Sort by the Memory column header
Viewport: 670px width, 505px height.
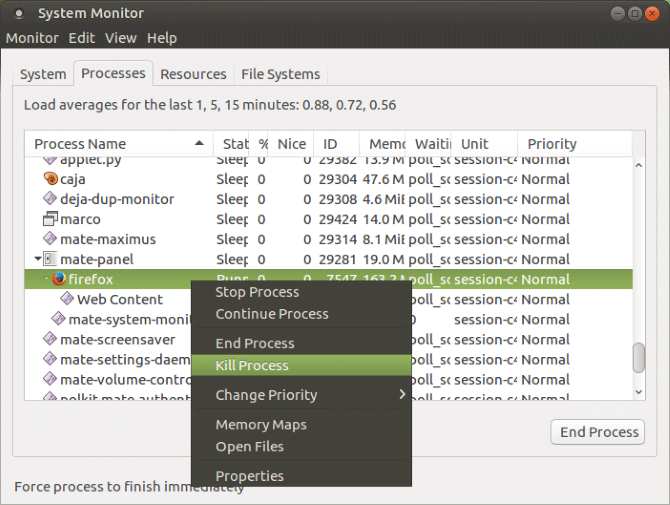382,144
